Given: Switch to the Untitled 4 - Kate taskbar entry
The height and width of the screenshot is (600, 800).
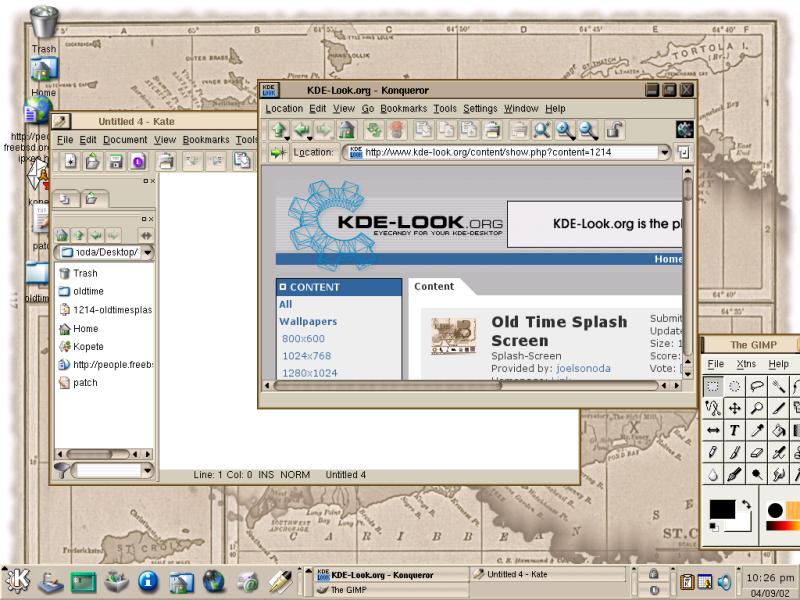Looking at the screenshot, I should click(x=548, y=574).
